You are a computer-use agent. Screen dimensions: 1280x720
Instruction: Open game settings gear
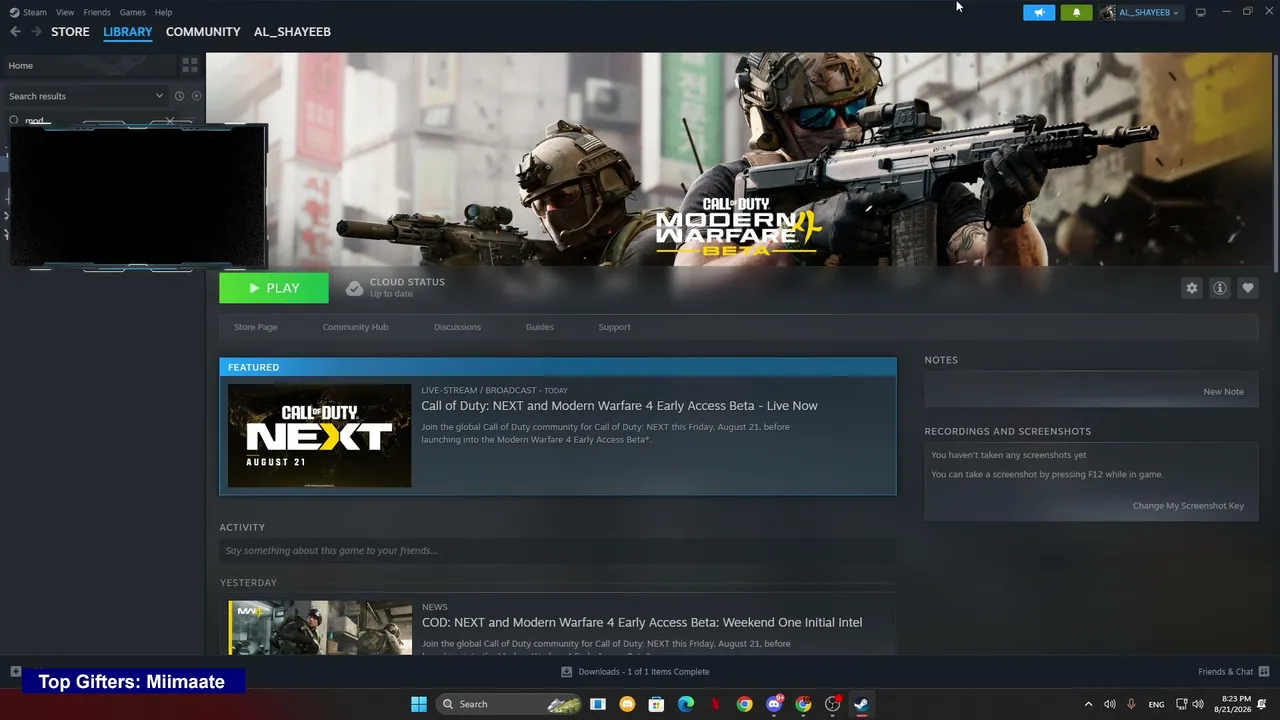pos(1191,288)
